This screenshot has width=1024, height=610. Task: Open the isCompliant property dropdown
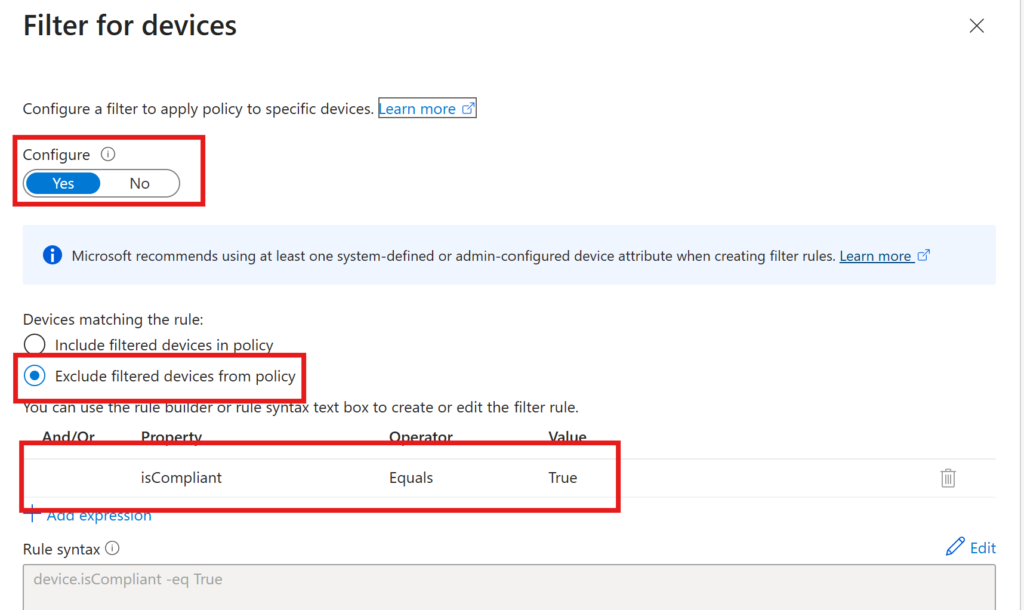(181, 478)
